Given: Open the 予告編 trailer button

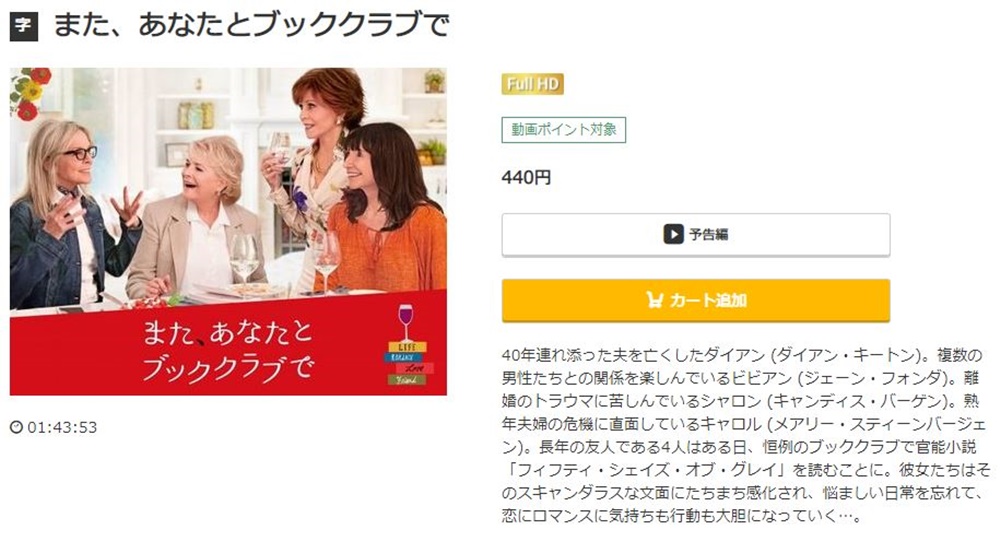Looking at the screenshot, I should [x=696, y=235].
